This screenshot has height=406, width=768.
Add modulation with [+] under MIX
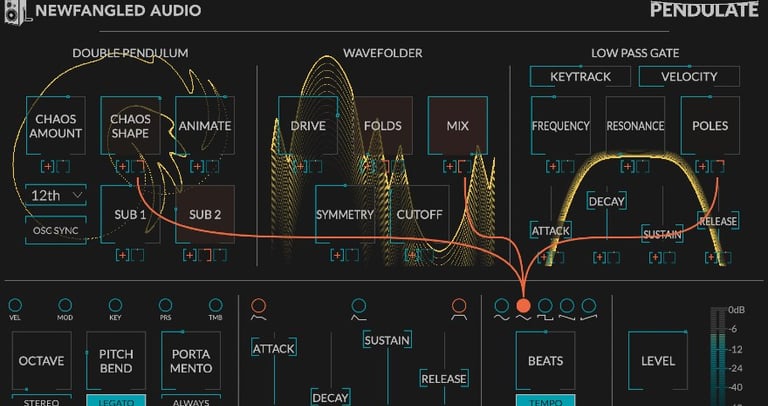point(450,167)
